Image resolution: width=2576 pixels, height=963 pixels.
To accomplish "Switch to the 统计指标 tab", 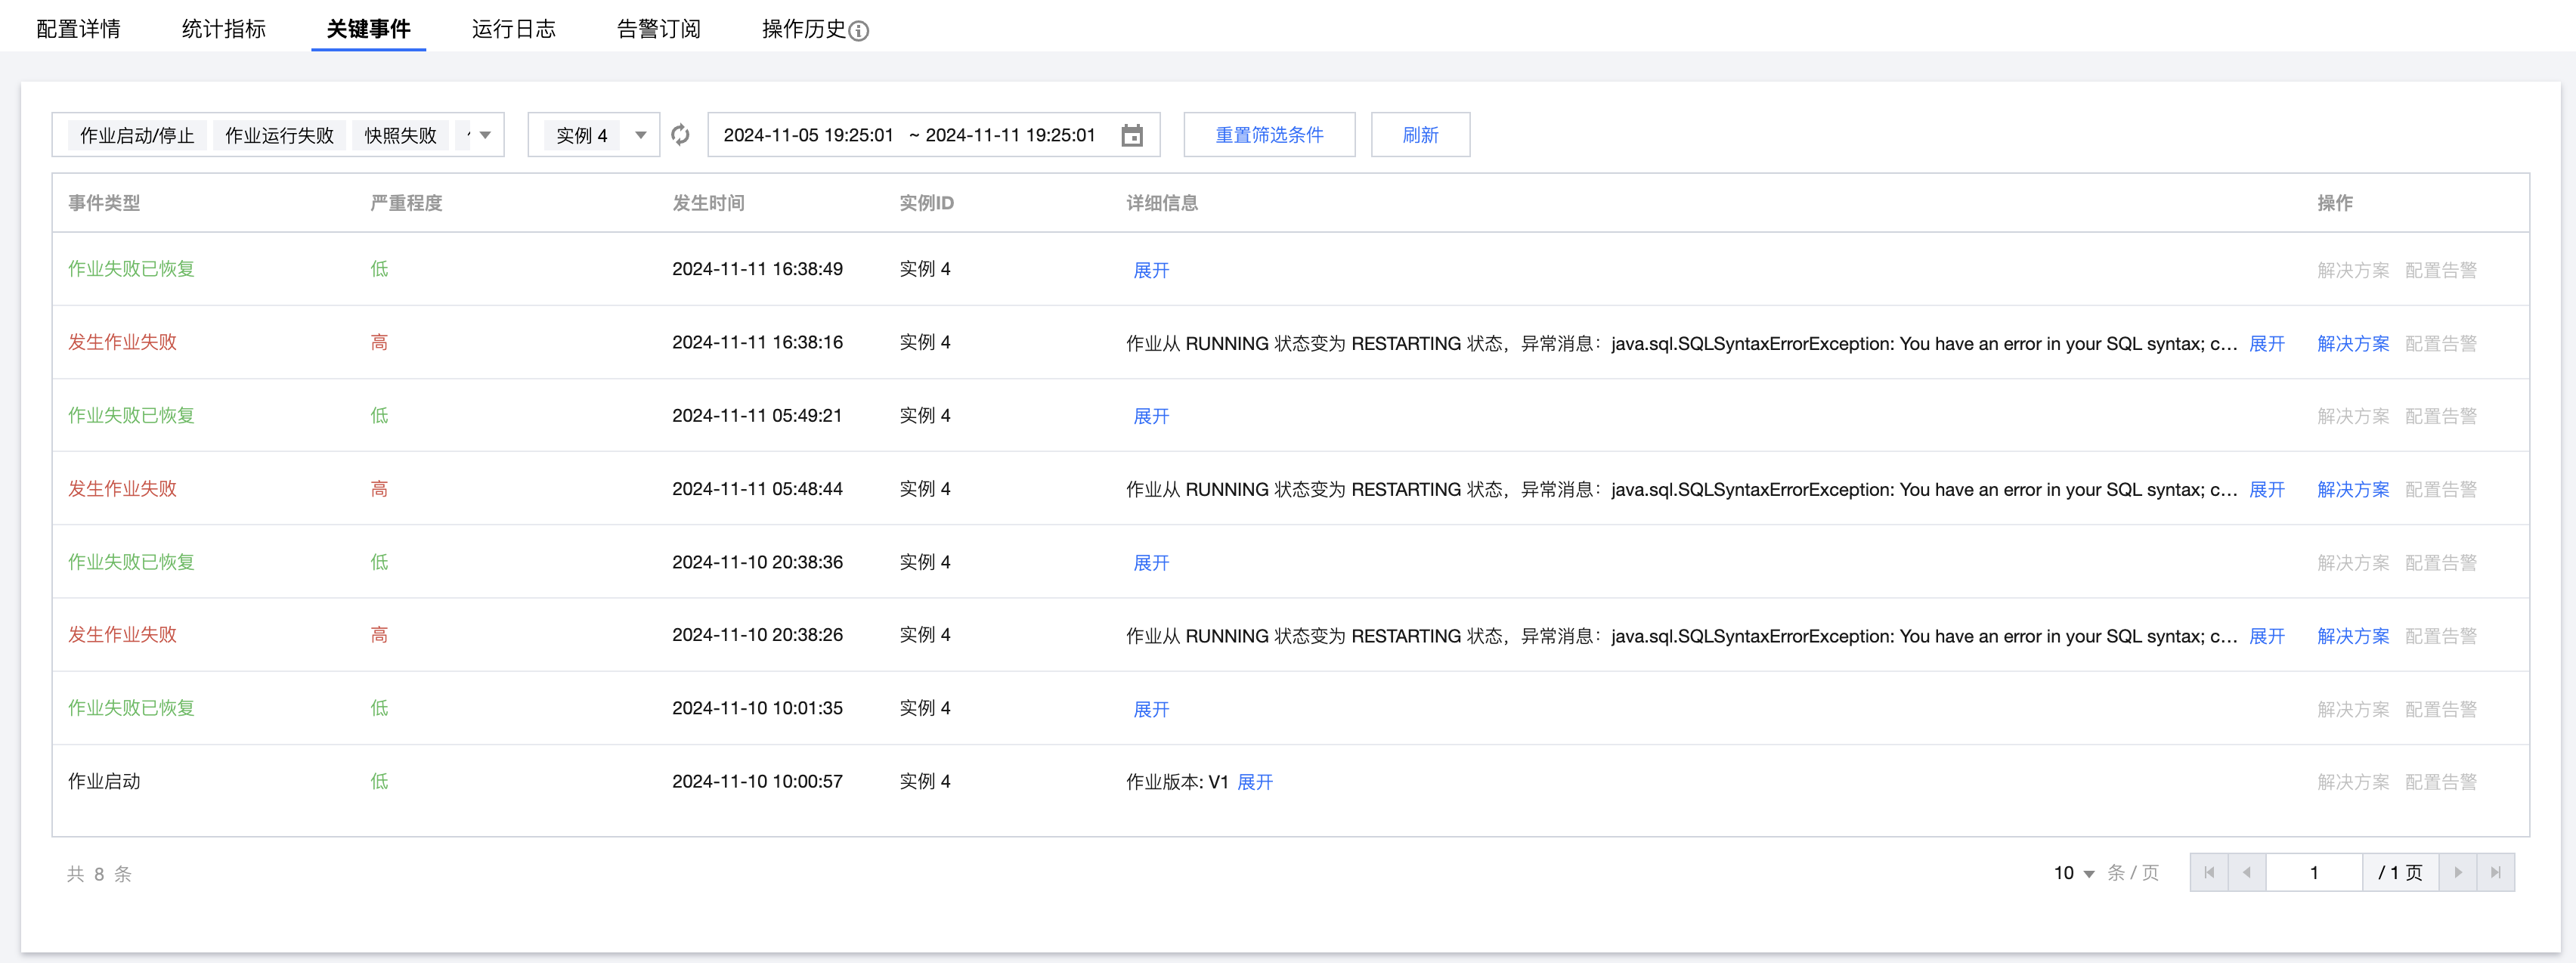I will (223, 29).
